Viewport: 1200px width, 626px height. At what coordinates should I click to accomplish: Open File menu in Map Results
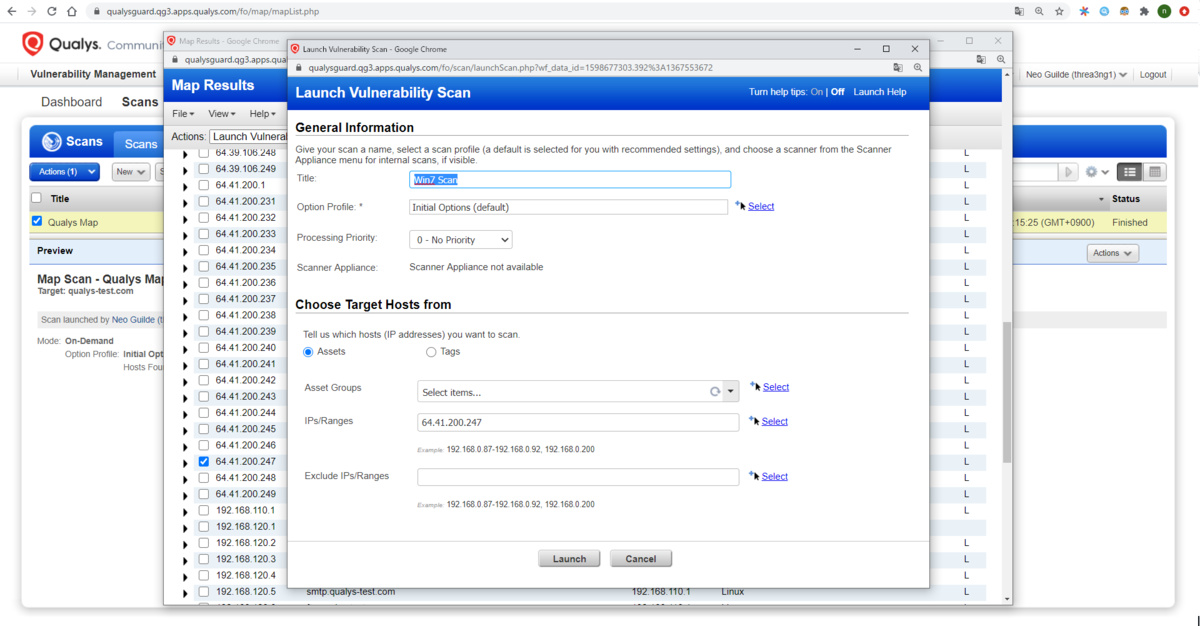click(183, 114)
